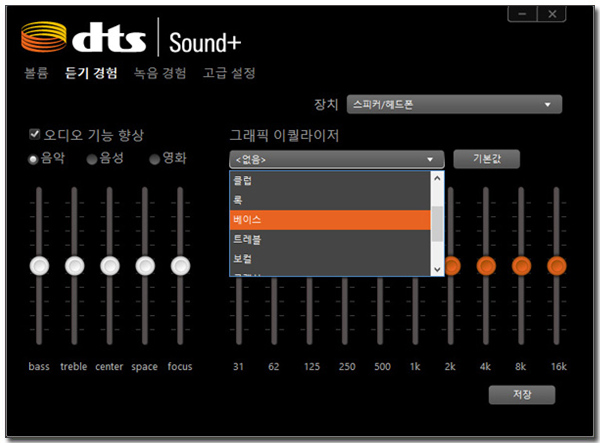
Task: Select the 음악 radio button
Action: pyautogui.click(x=35, y=158)
